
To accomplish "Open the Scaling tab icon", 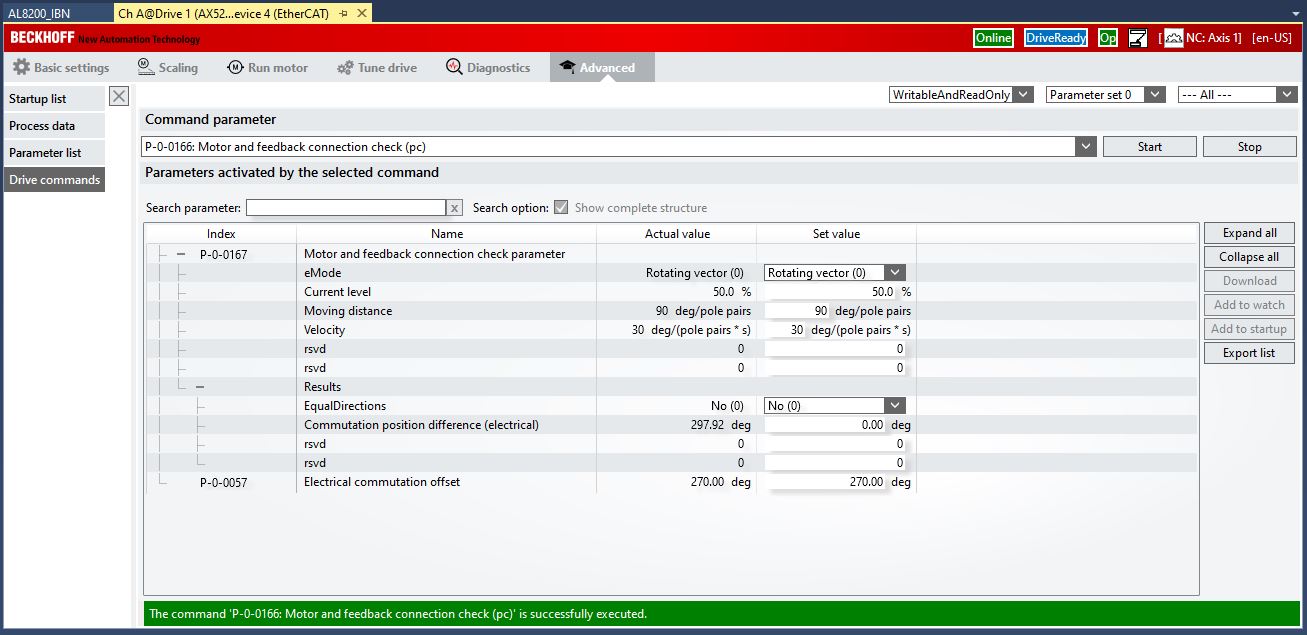I will pos(145,67).
